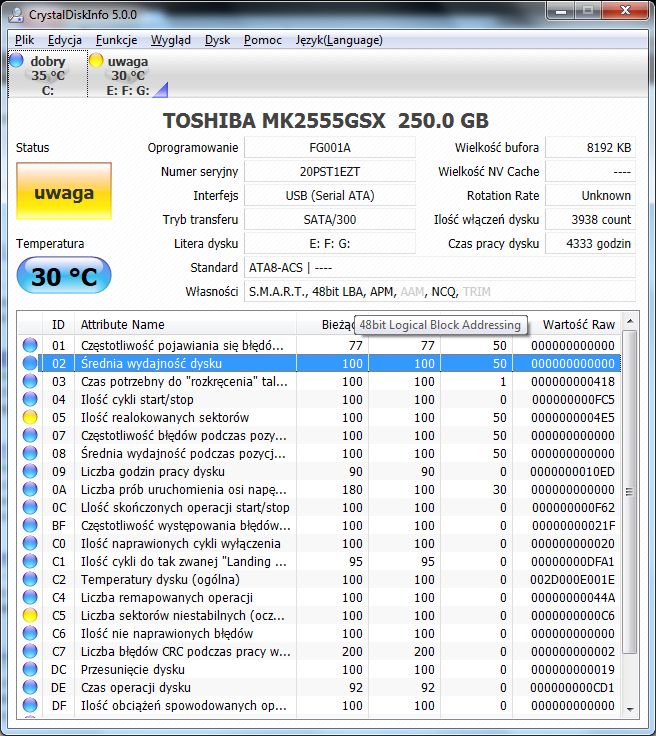Sort by the Attribute Name column header
Screen dimensions: 656x736
coord(185,324)
